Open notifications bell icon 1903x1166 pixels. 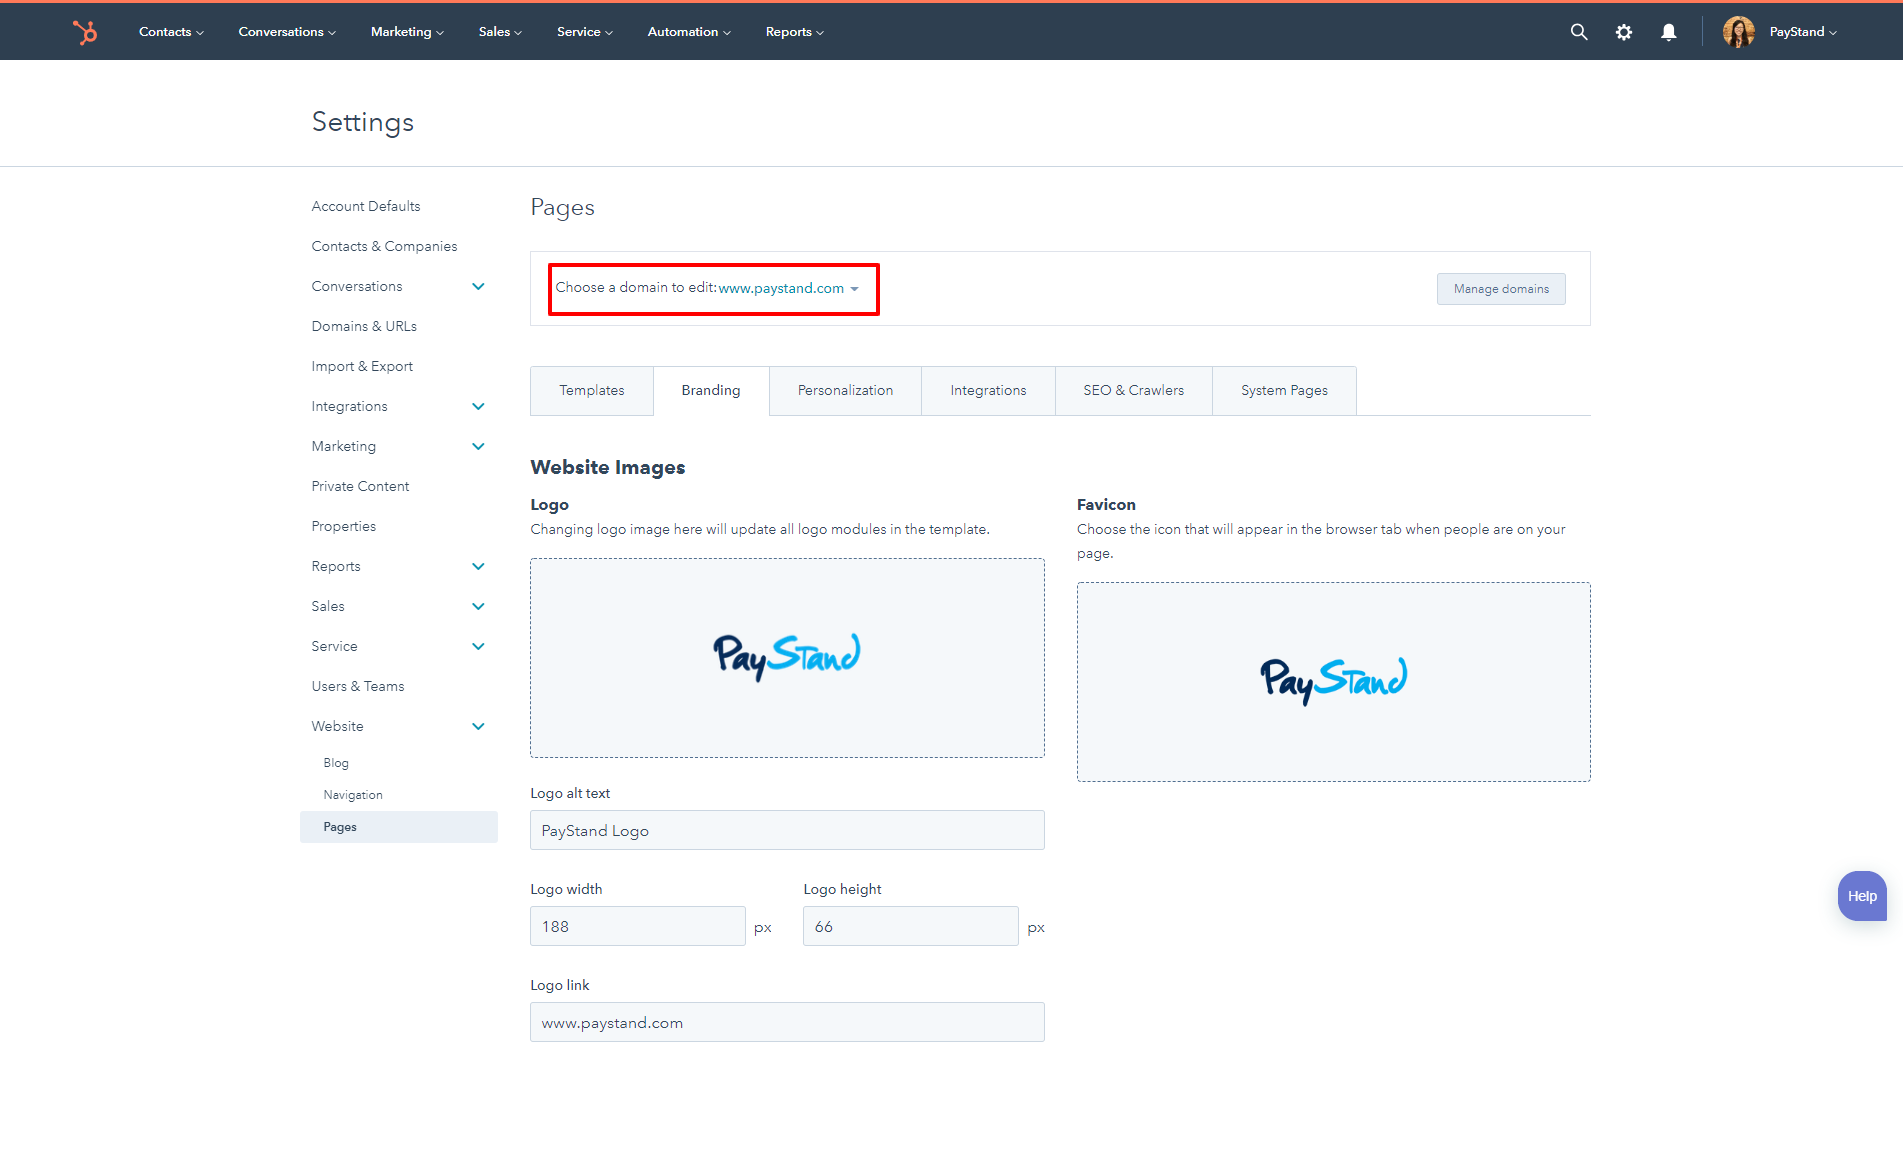1669,32
